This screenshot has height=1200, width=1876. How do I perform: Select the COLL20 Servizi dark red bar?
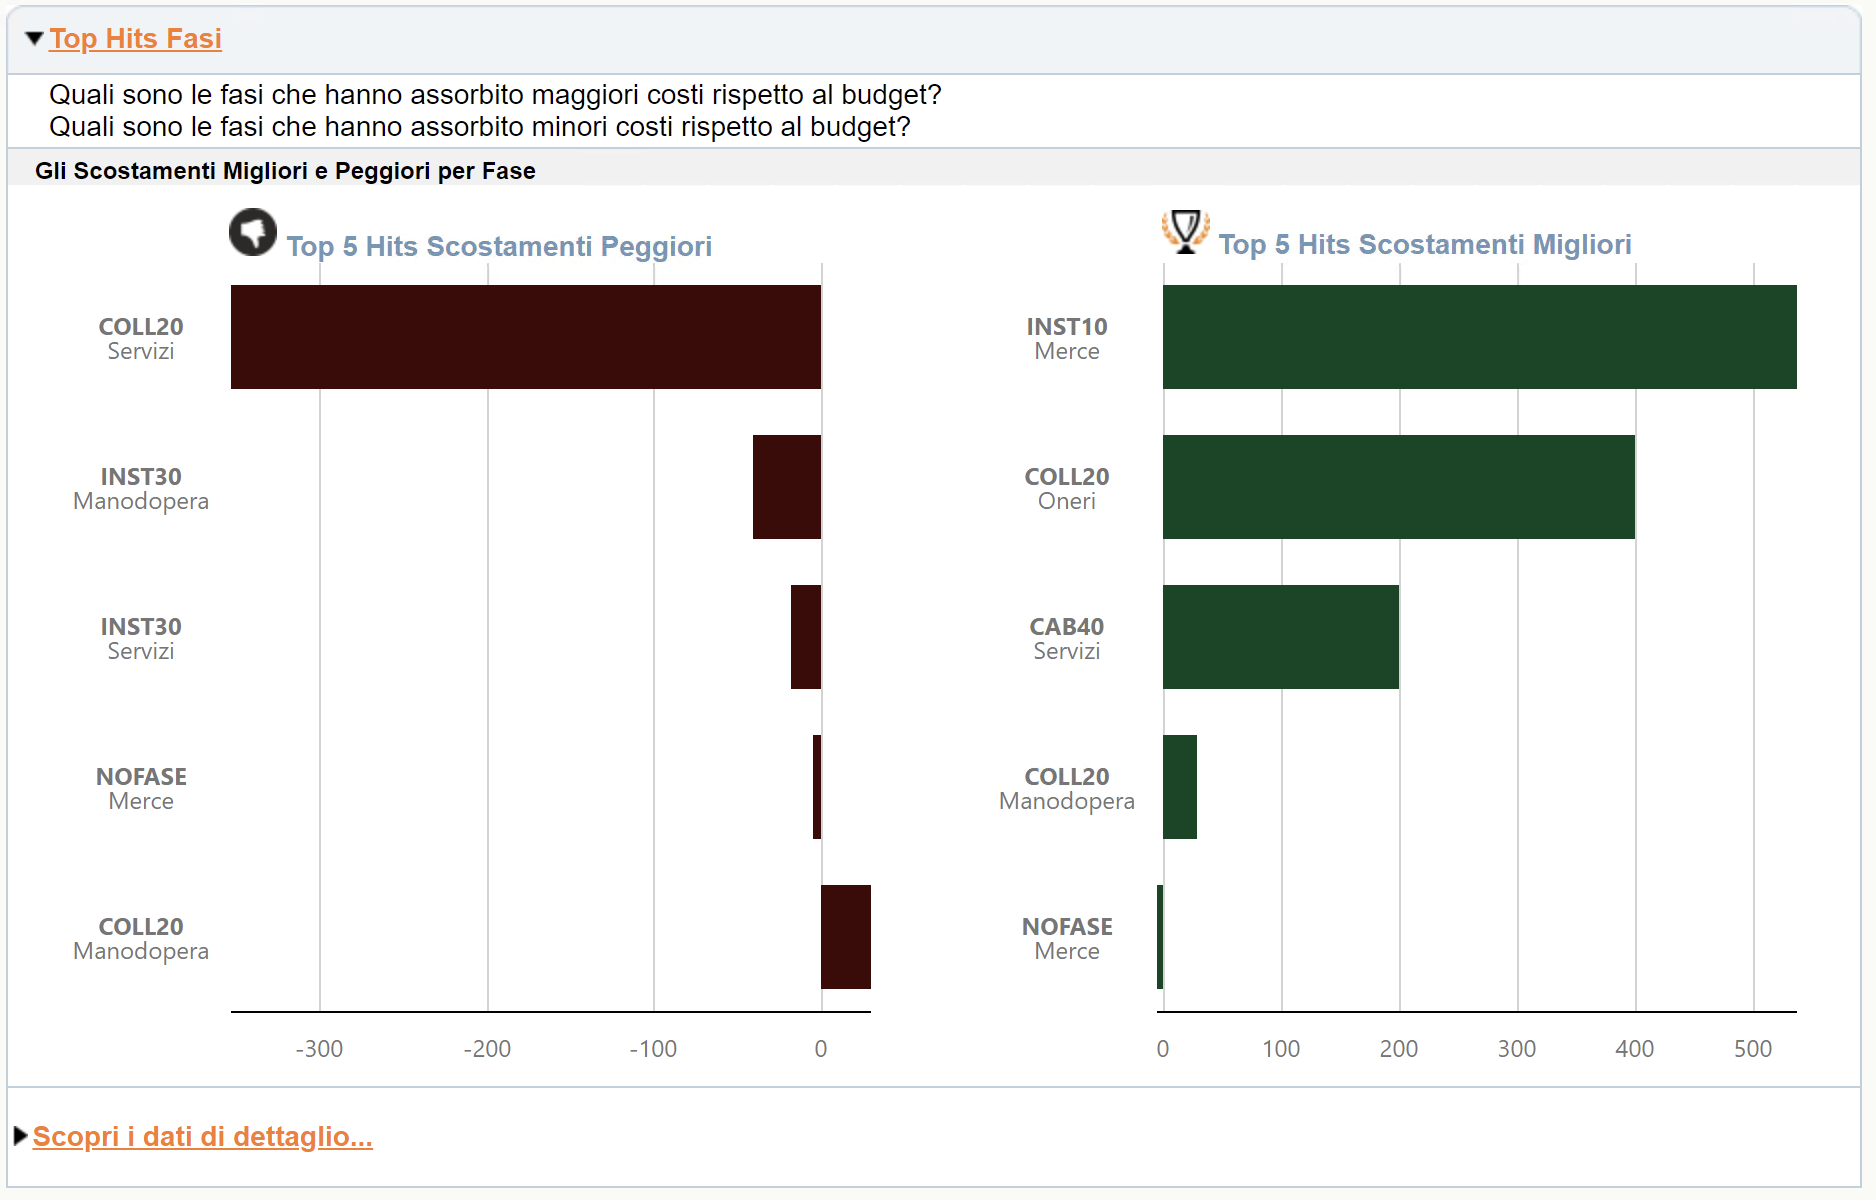click(x=526, y=337)
